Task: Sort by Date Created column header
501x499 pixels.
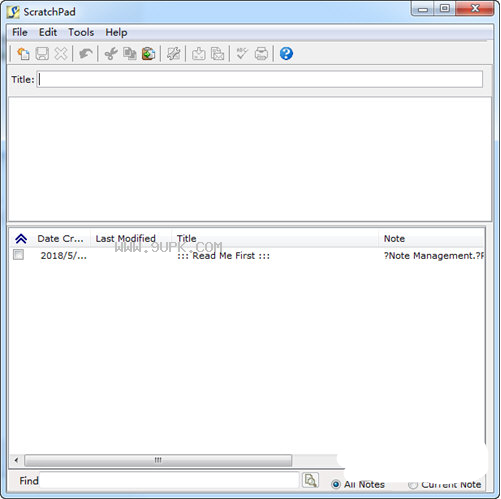Action: tap(60, 239)
